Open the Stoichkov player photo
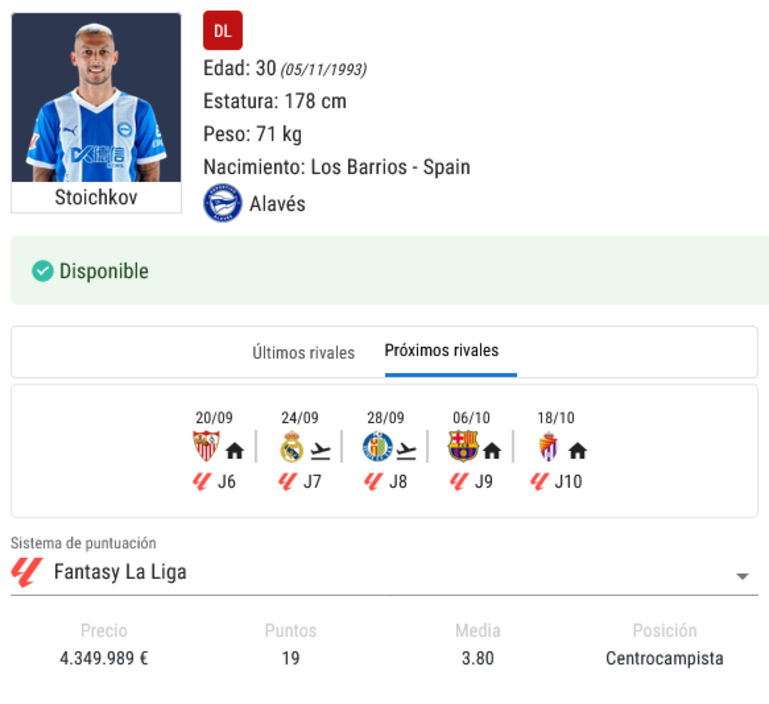This screenshot has width=769, height=704. click(x=96, y=97)
